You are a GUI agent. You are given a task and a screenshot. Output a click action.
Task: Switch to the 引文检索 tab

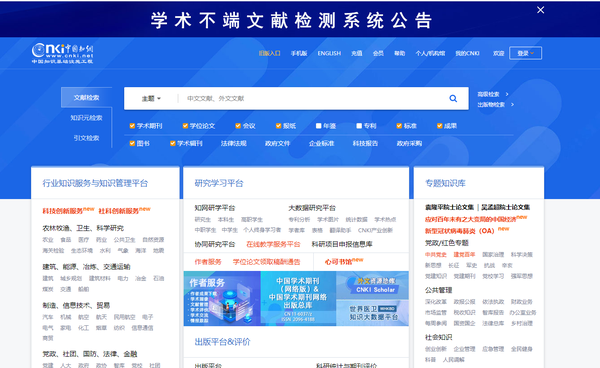86,138
